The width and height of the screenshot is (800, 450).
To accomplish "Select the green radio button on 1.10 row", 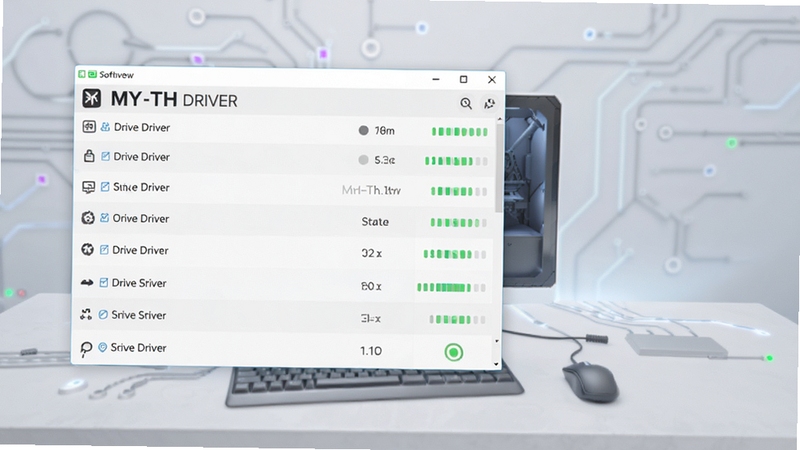I will point(454,352).
